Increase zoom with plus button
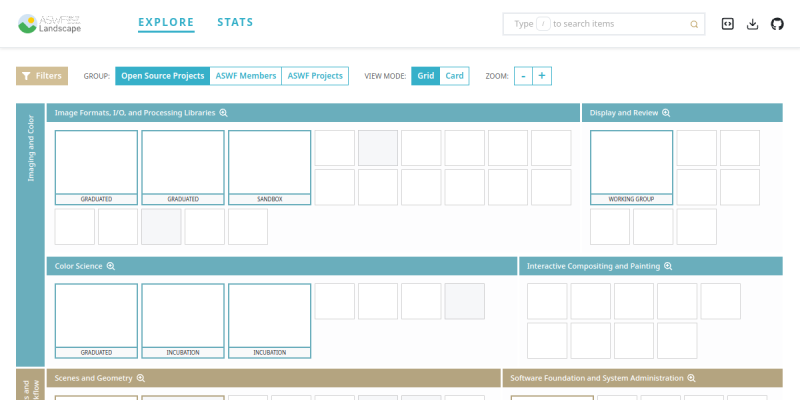 pyautogui.click(x=542, y=76)
